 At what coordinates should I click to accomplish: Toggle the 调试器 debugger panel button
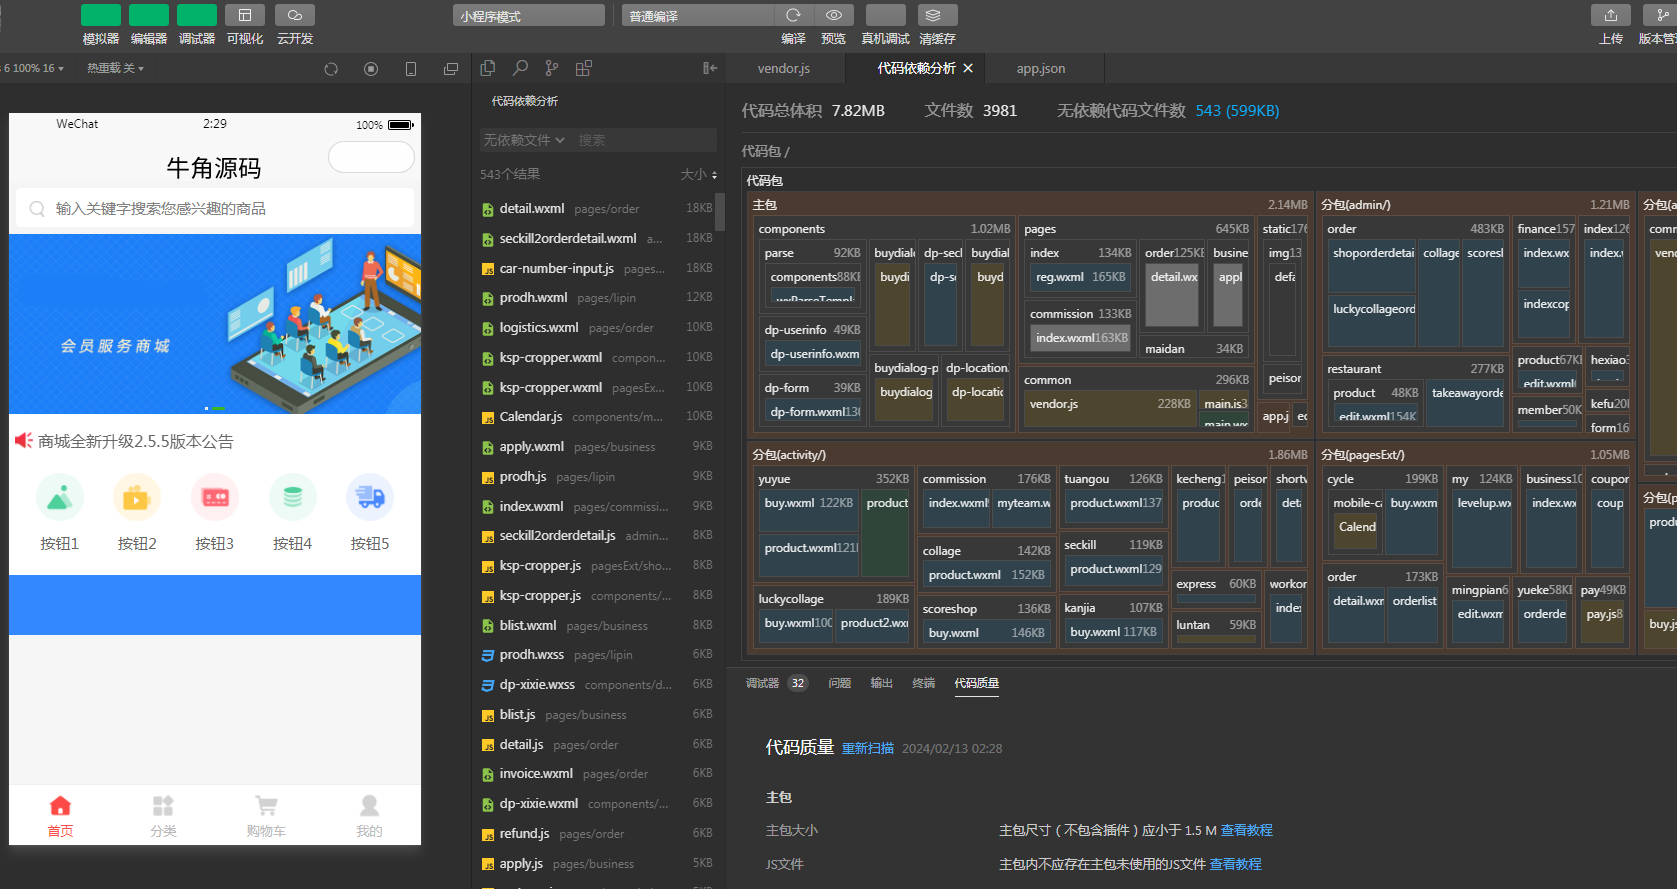click(197, 15)
